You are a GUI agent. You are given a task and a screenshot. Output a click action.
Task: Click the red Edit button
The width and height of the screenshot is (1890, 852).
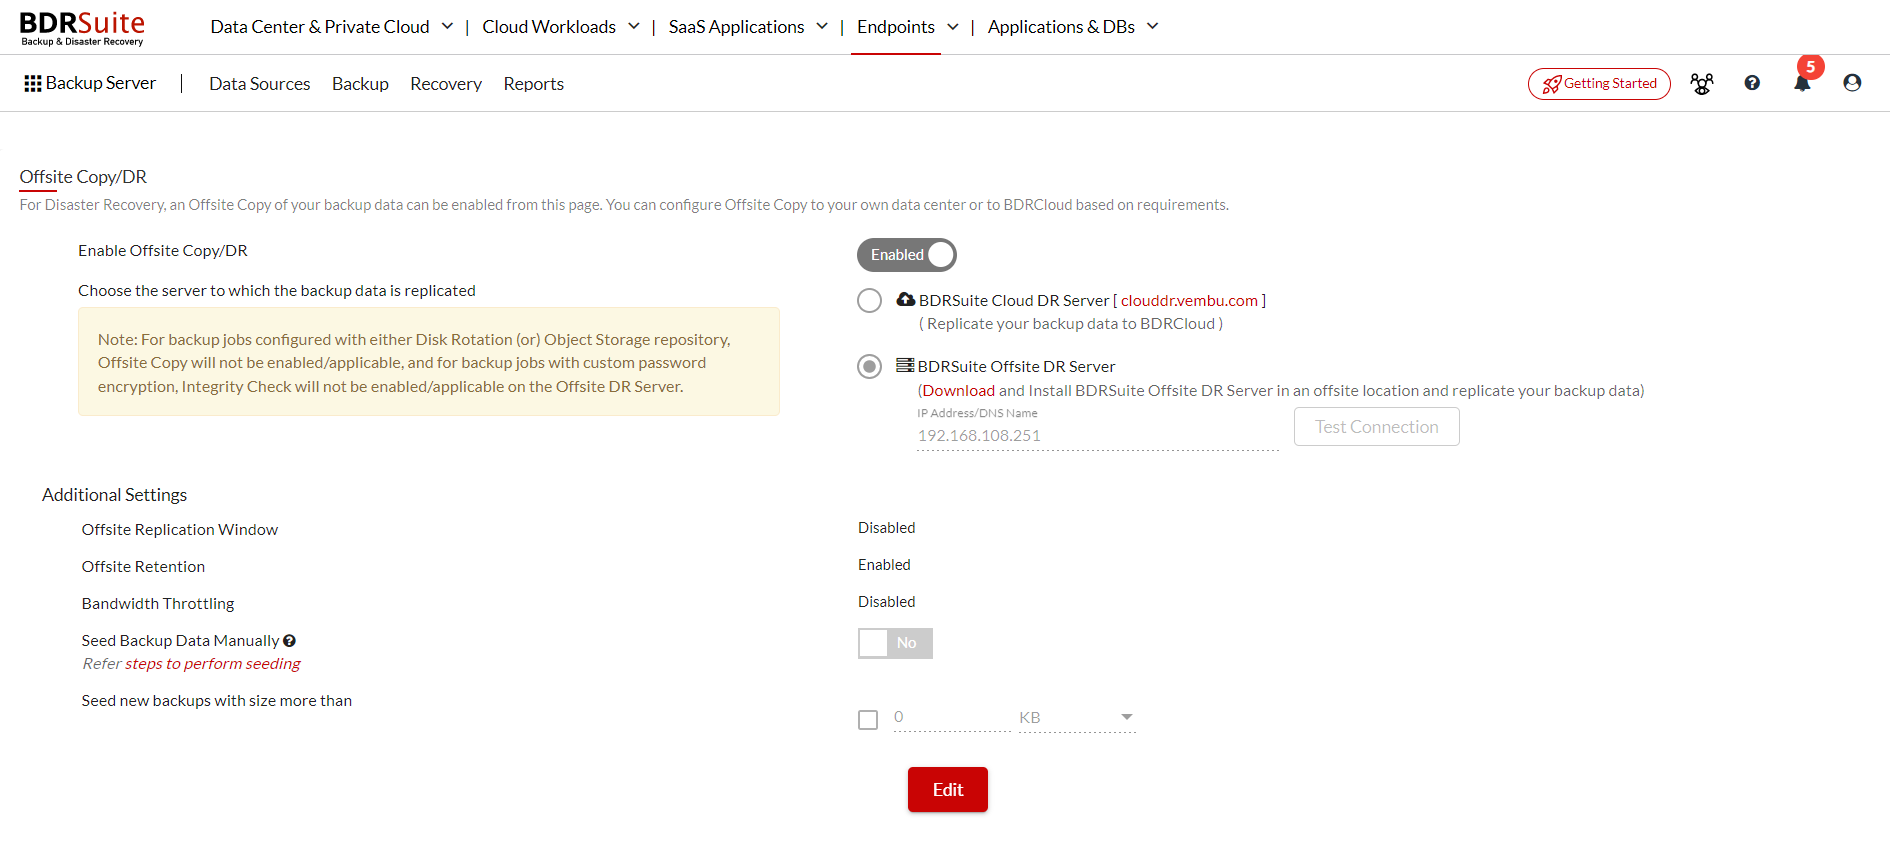tap(948, 790)
